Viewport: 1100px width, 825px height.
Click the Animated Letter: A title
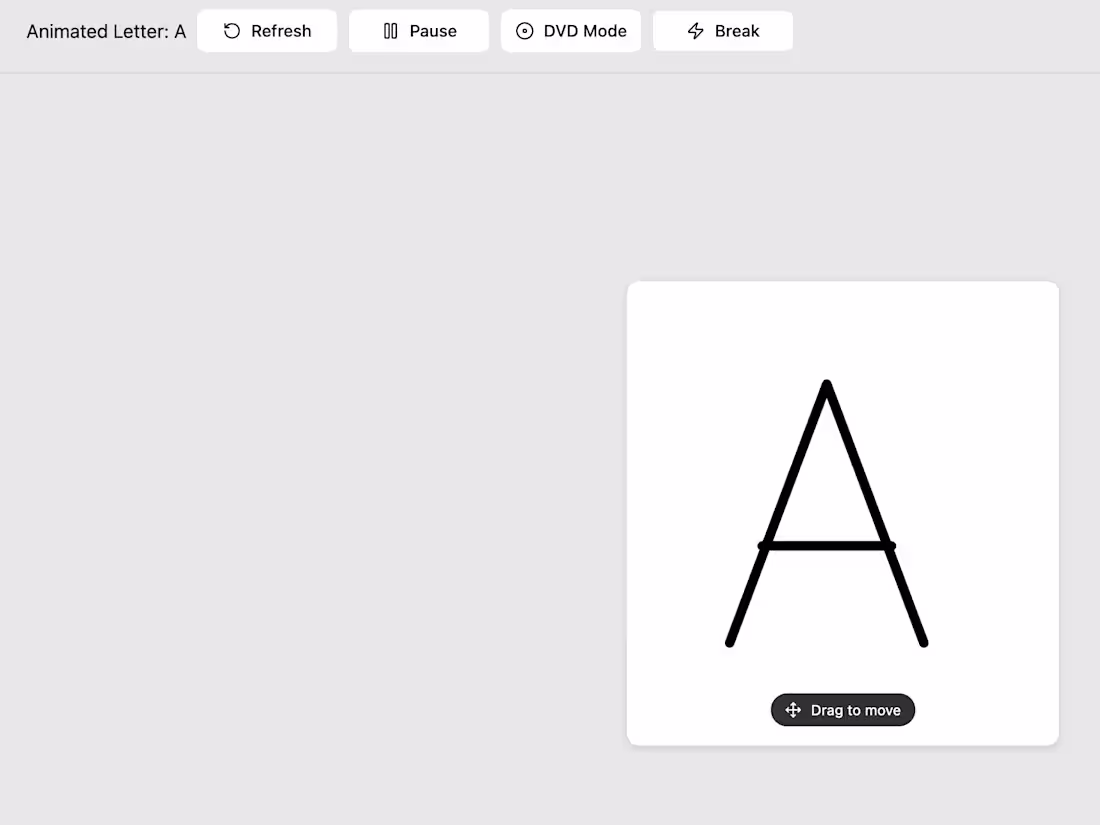point(105,31)
